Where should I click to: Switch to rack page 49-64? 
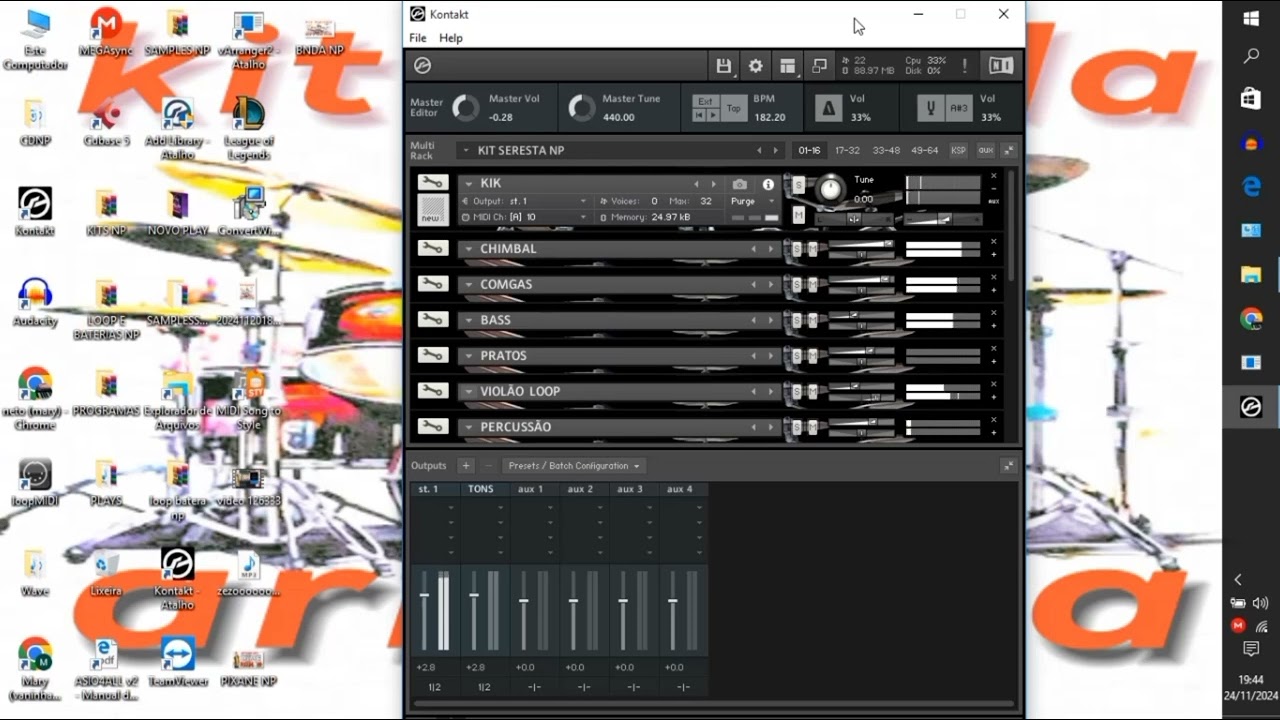point(925,150)
